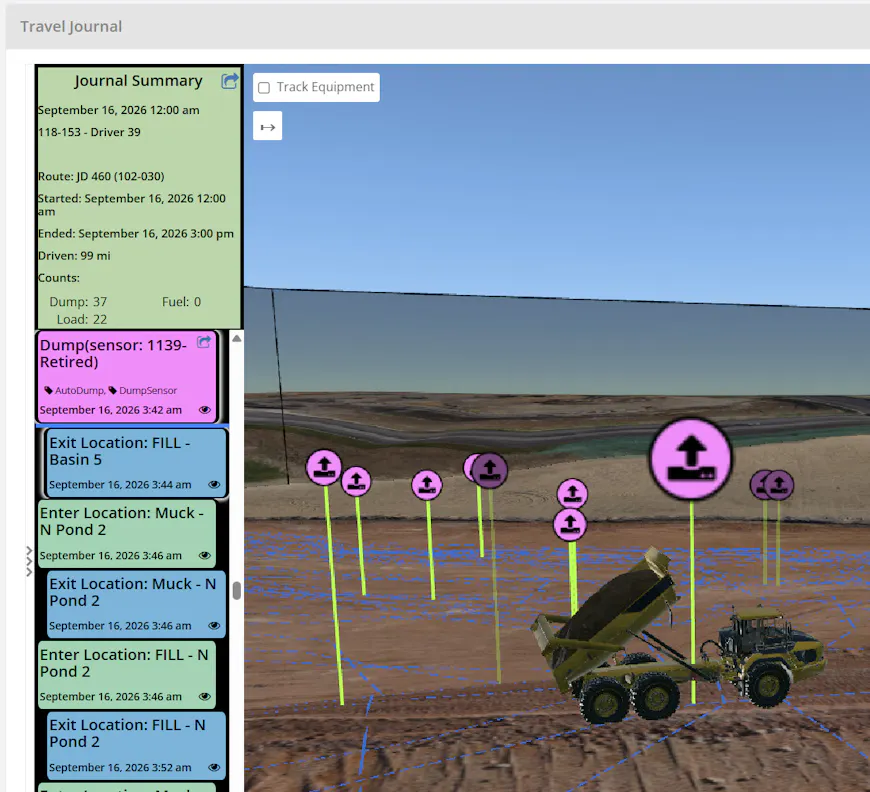Click the dump marker third from left
Viewport: 870px width, 792px height.
427,486
